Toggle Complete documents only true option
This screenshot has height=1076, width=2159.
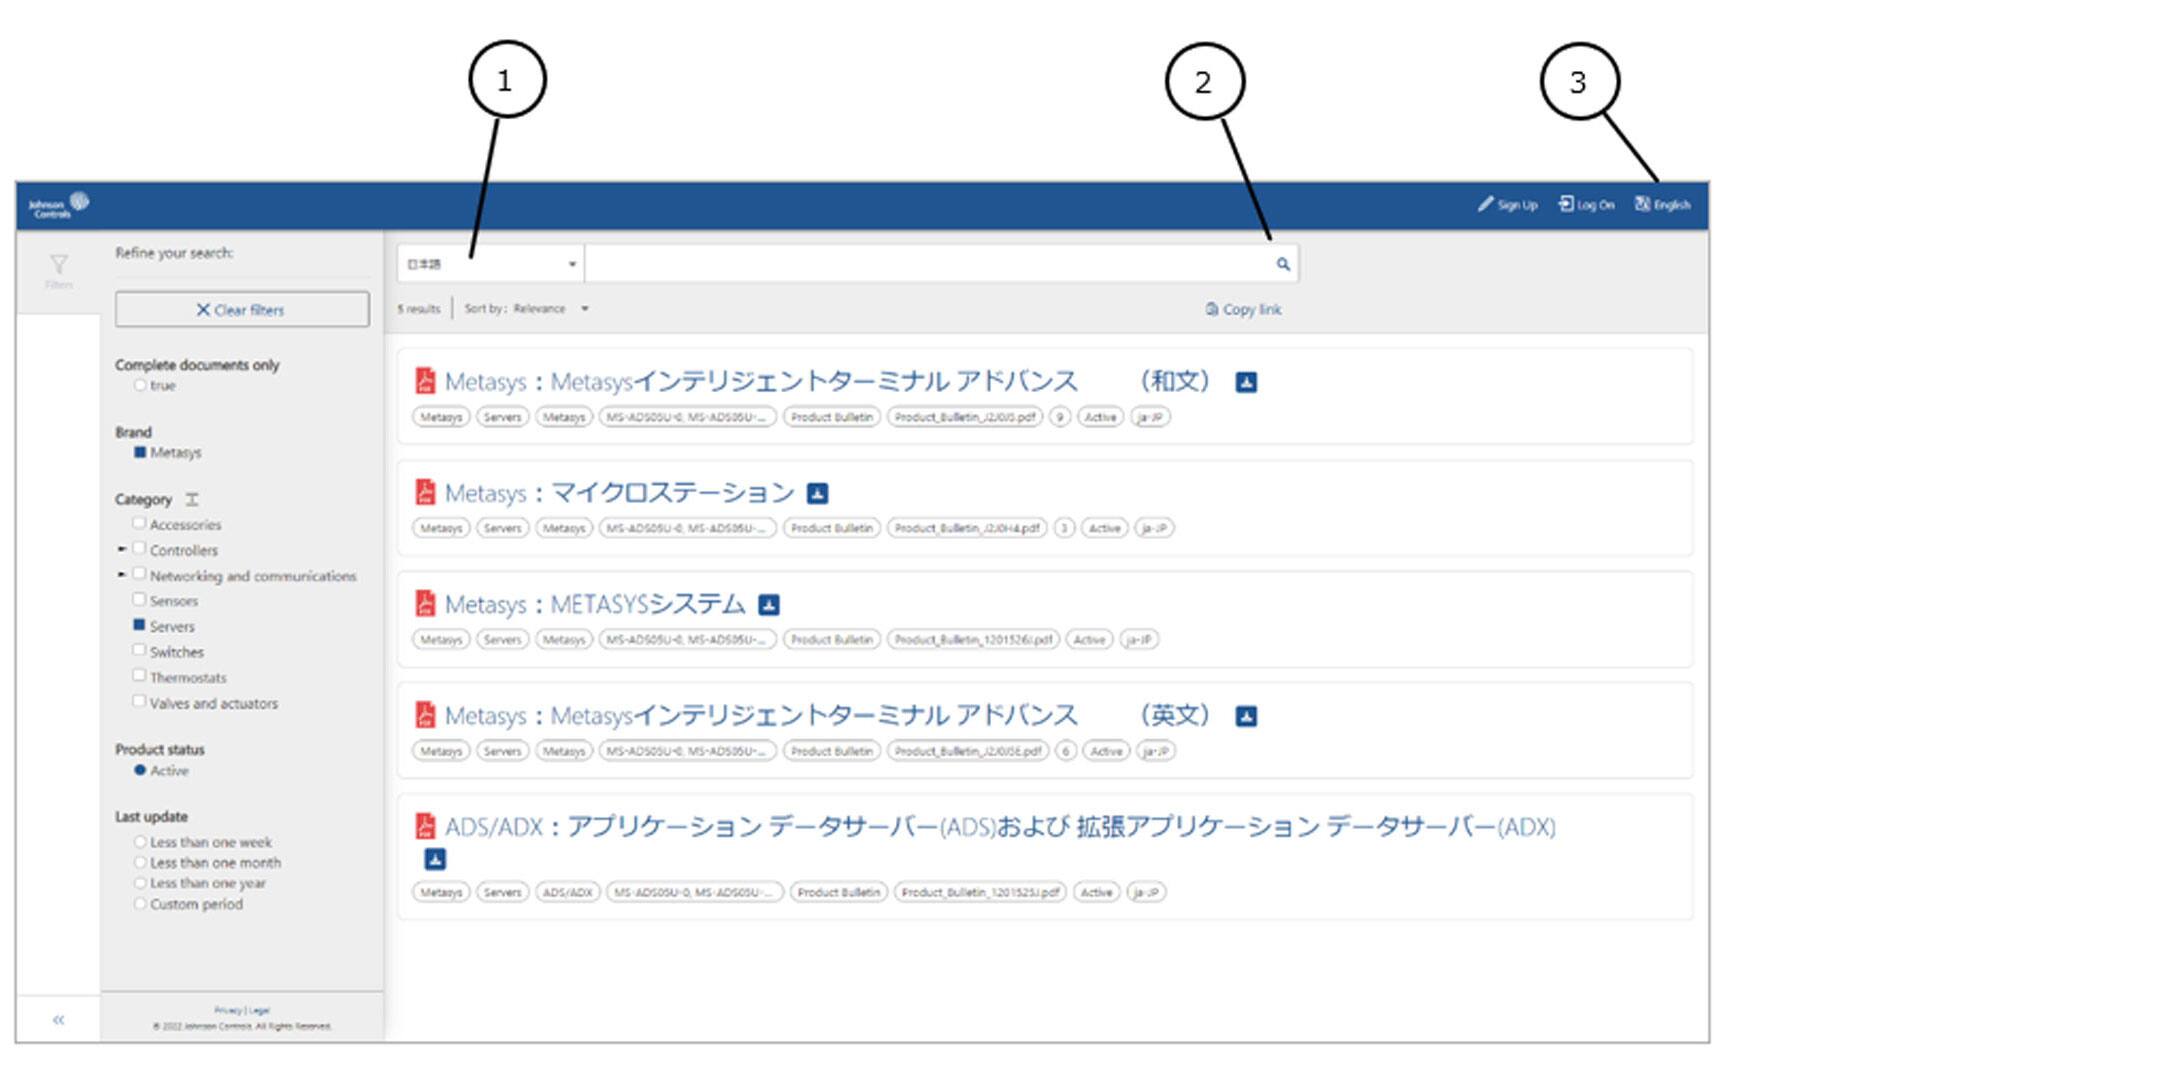coord(140,386)
